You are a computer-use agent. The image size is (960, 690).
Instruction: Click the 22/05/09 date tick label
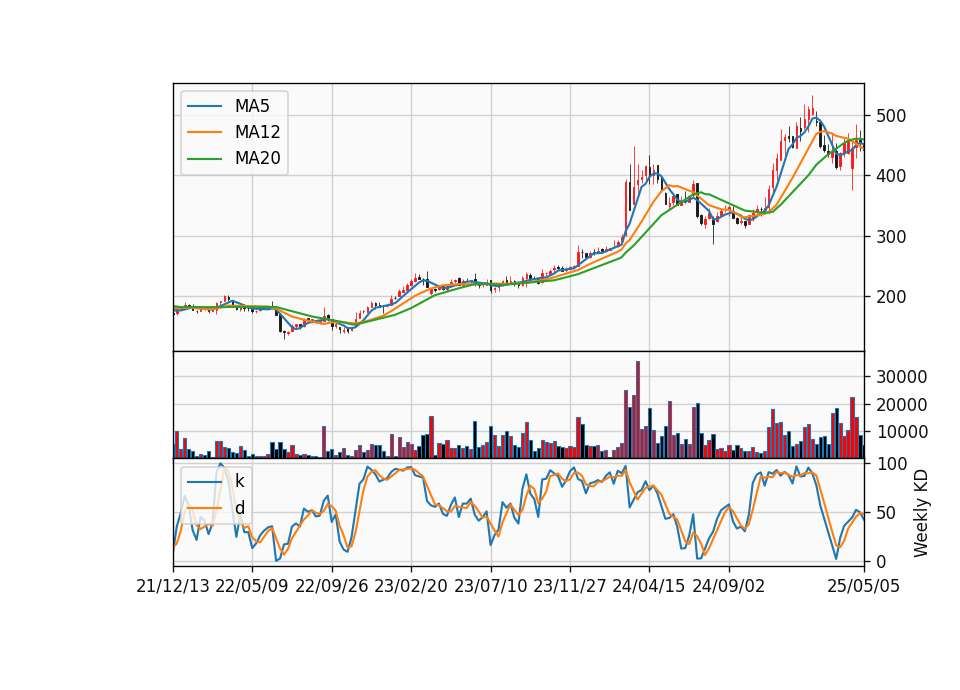[x=252, y=587]
